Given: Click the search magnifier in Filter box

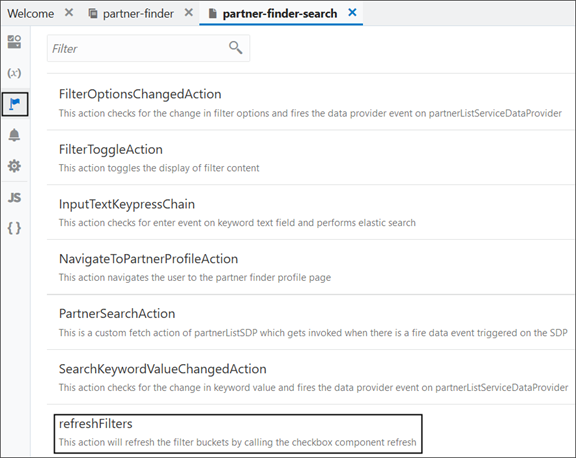Looking at the screenshot, I should click(x=235, y=48).
